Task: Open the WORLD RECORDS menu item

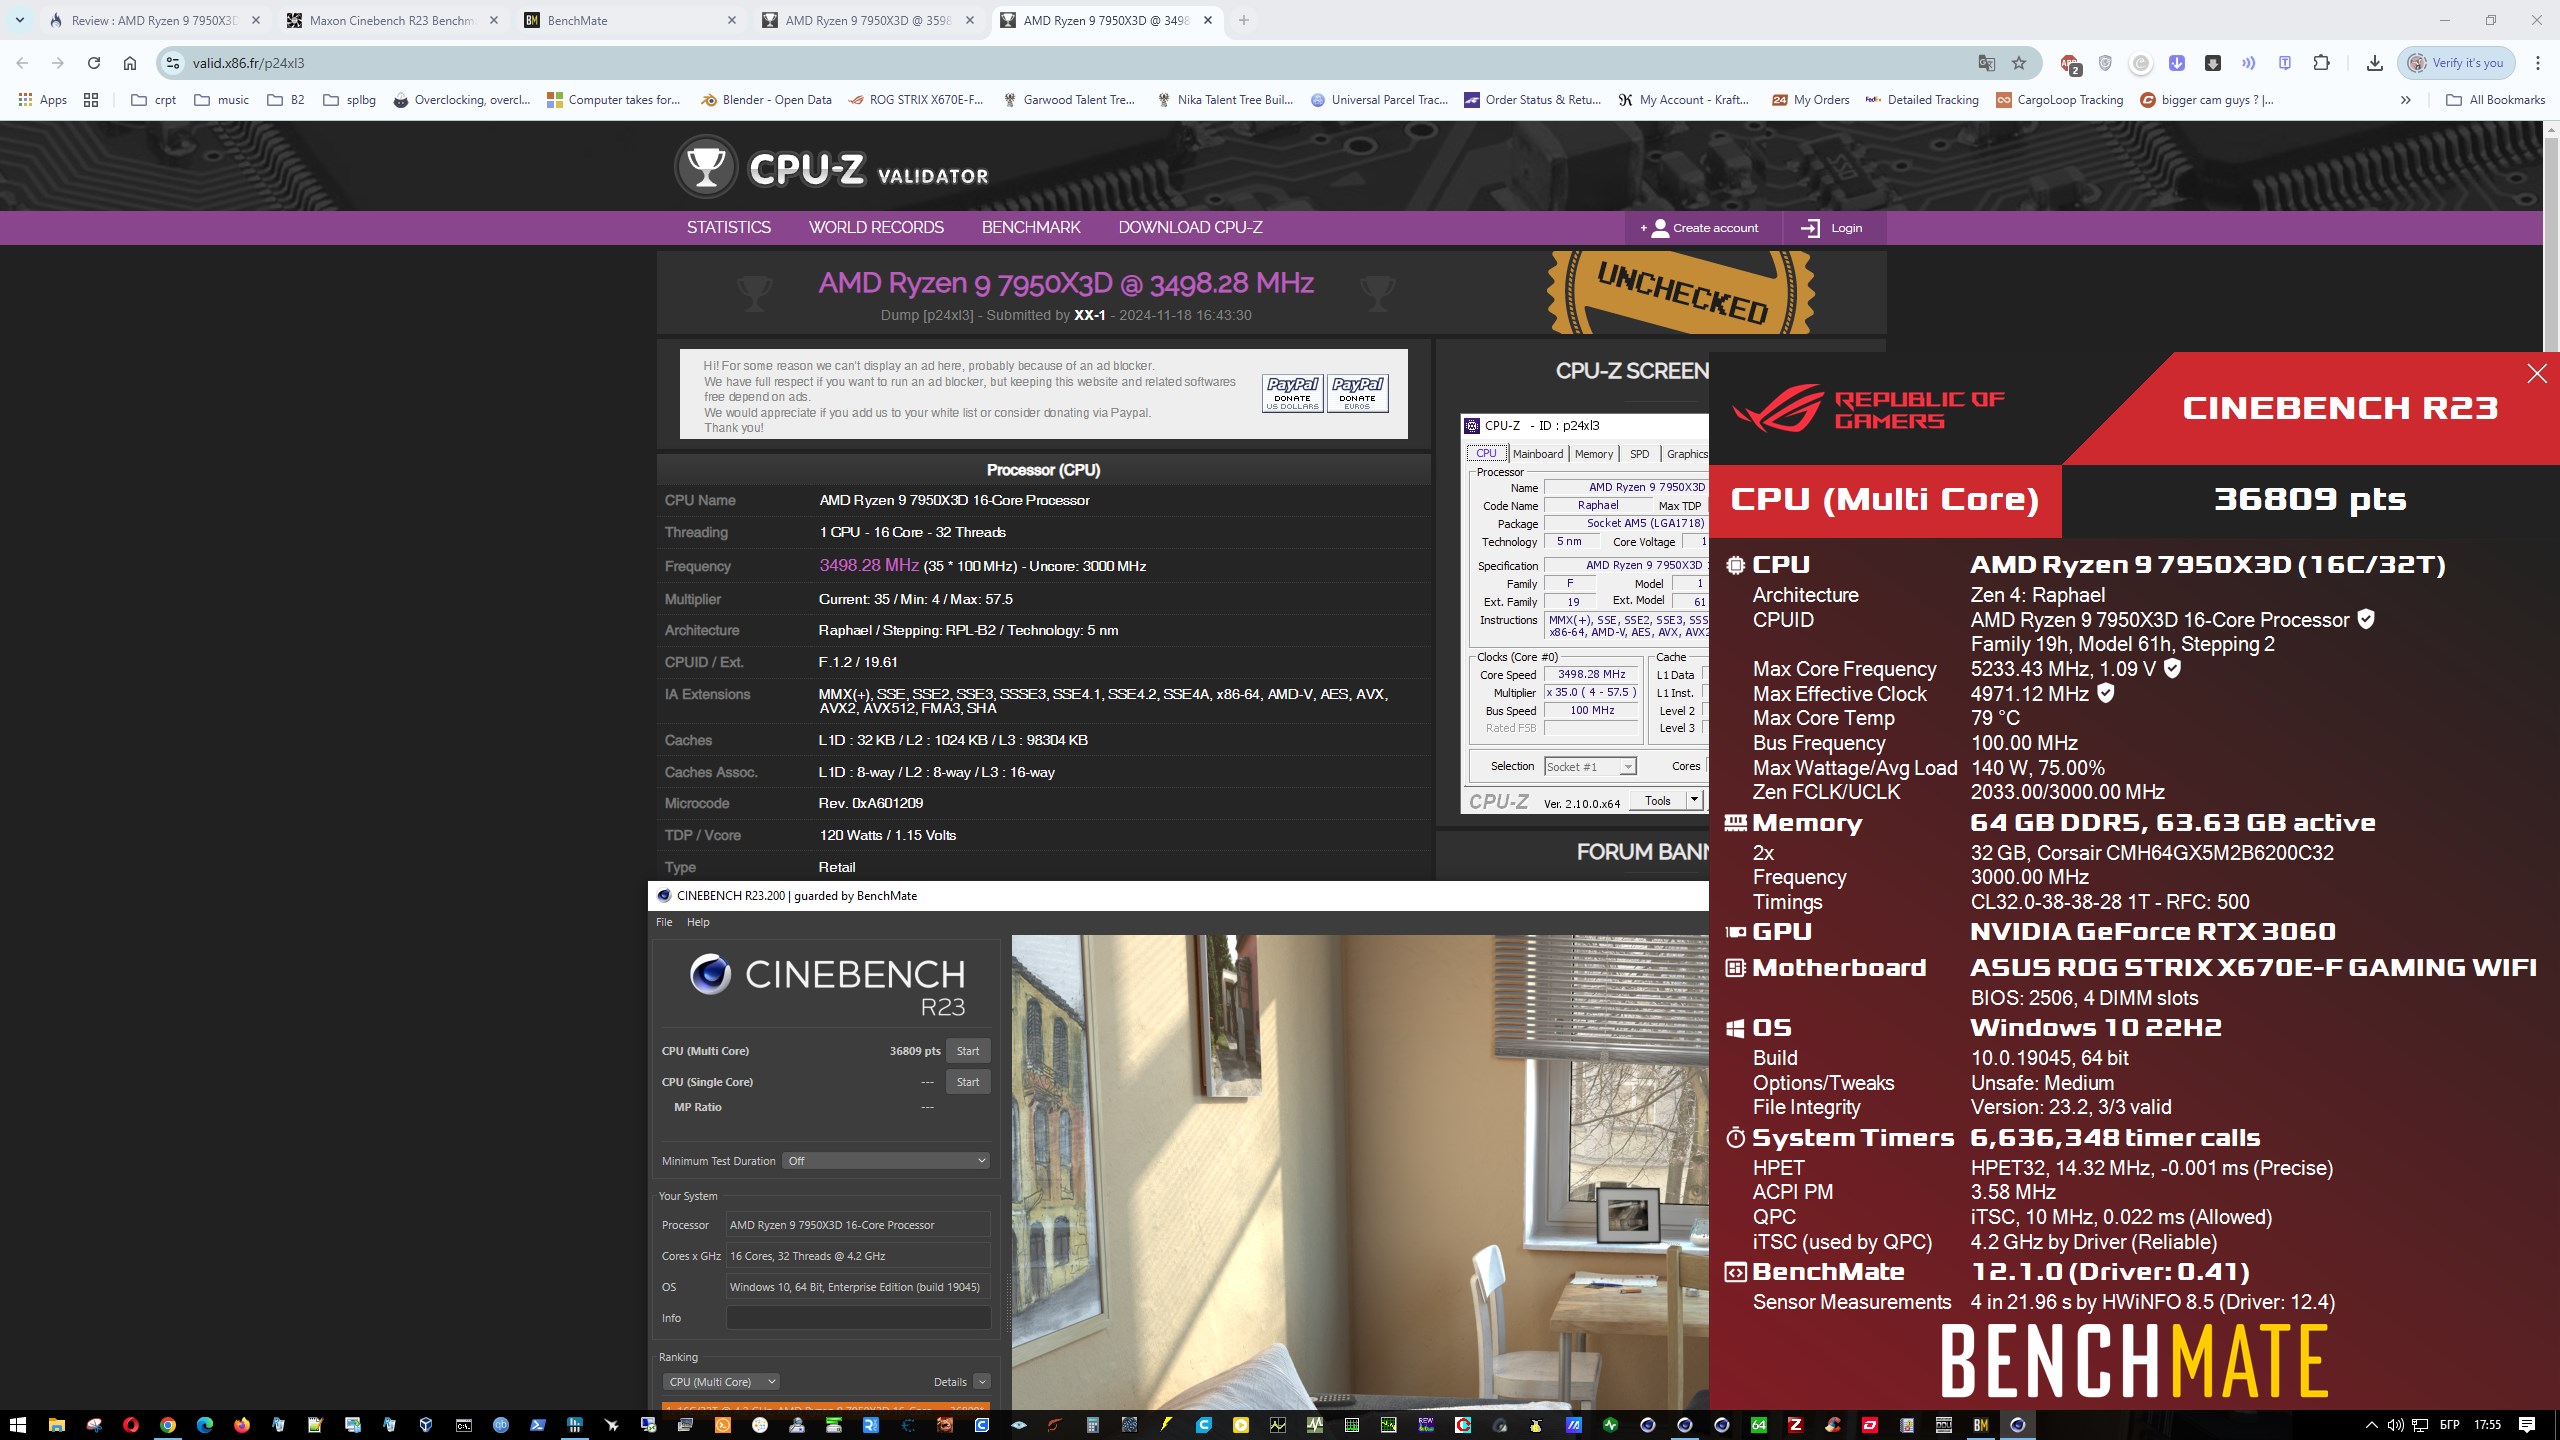Action: 876,228
